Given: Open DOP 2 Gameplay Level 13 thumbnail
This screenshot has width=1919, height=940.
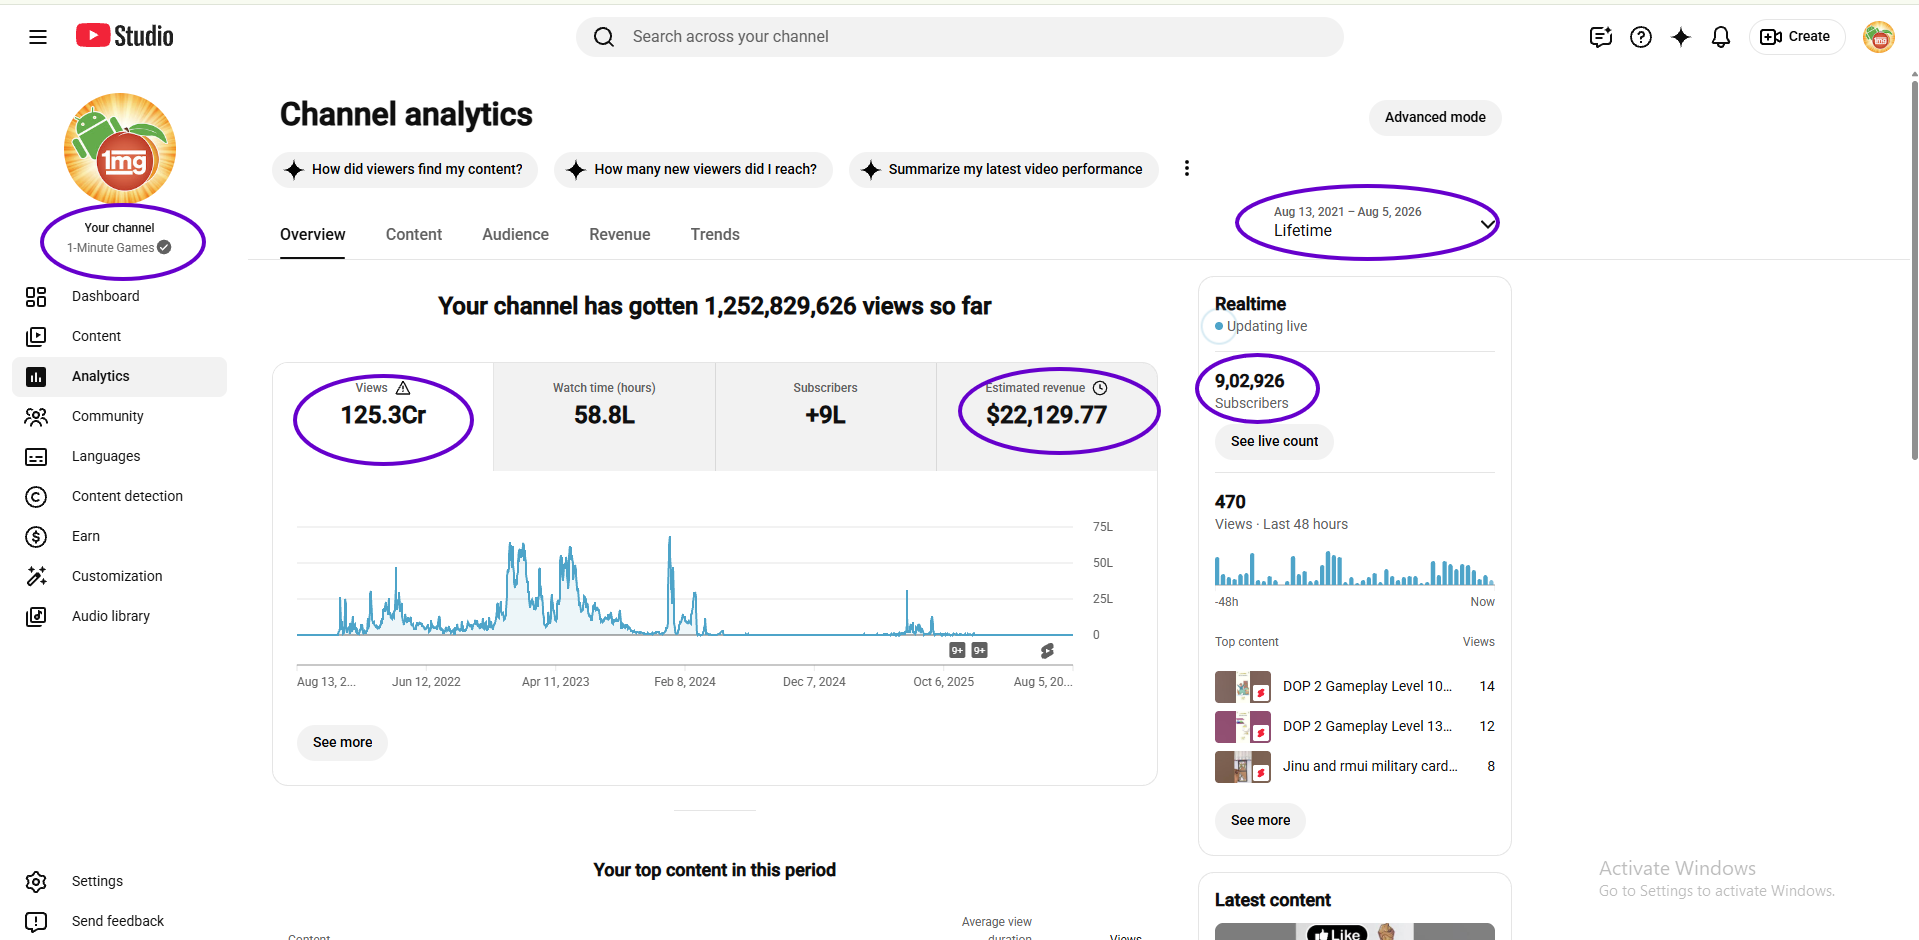Looking at the screenshot, I should pyautogui.click(x=1243, y=727).
